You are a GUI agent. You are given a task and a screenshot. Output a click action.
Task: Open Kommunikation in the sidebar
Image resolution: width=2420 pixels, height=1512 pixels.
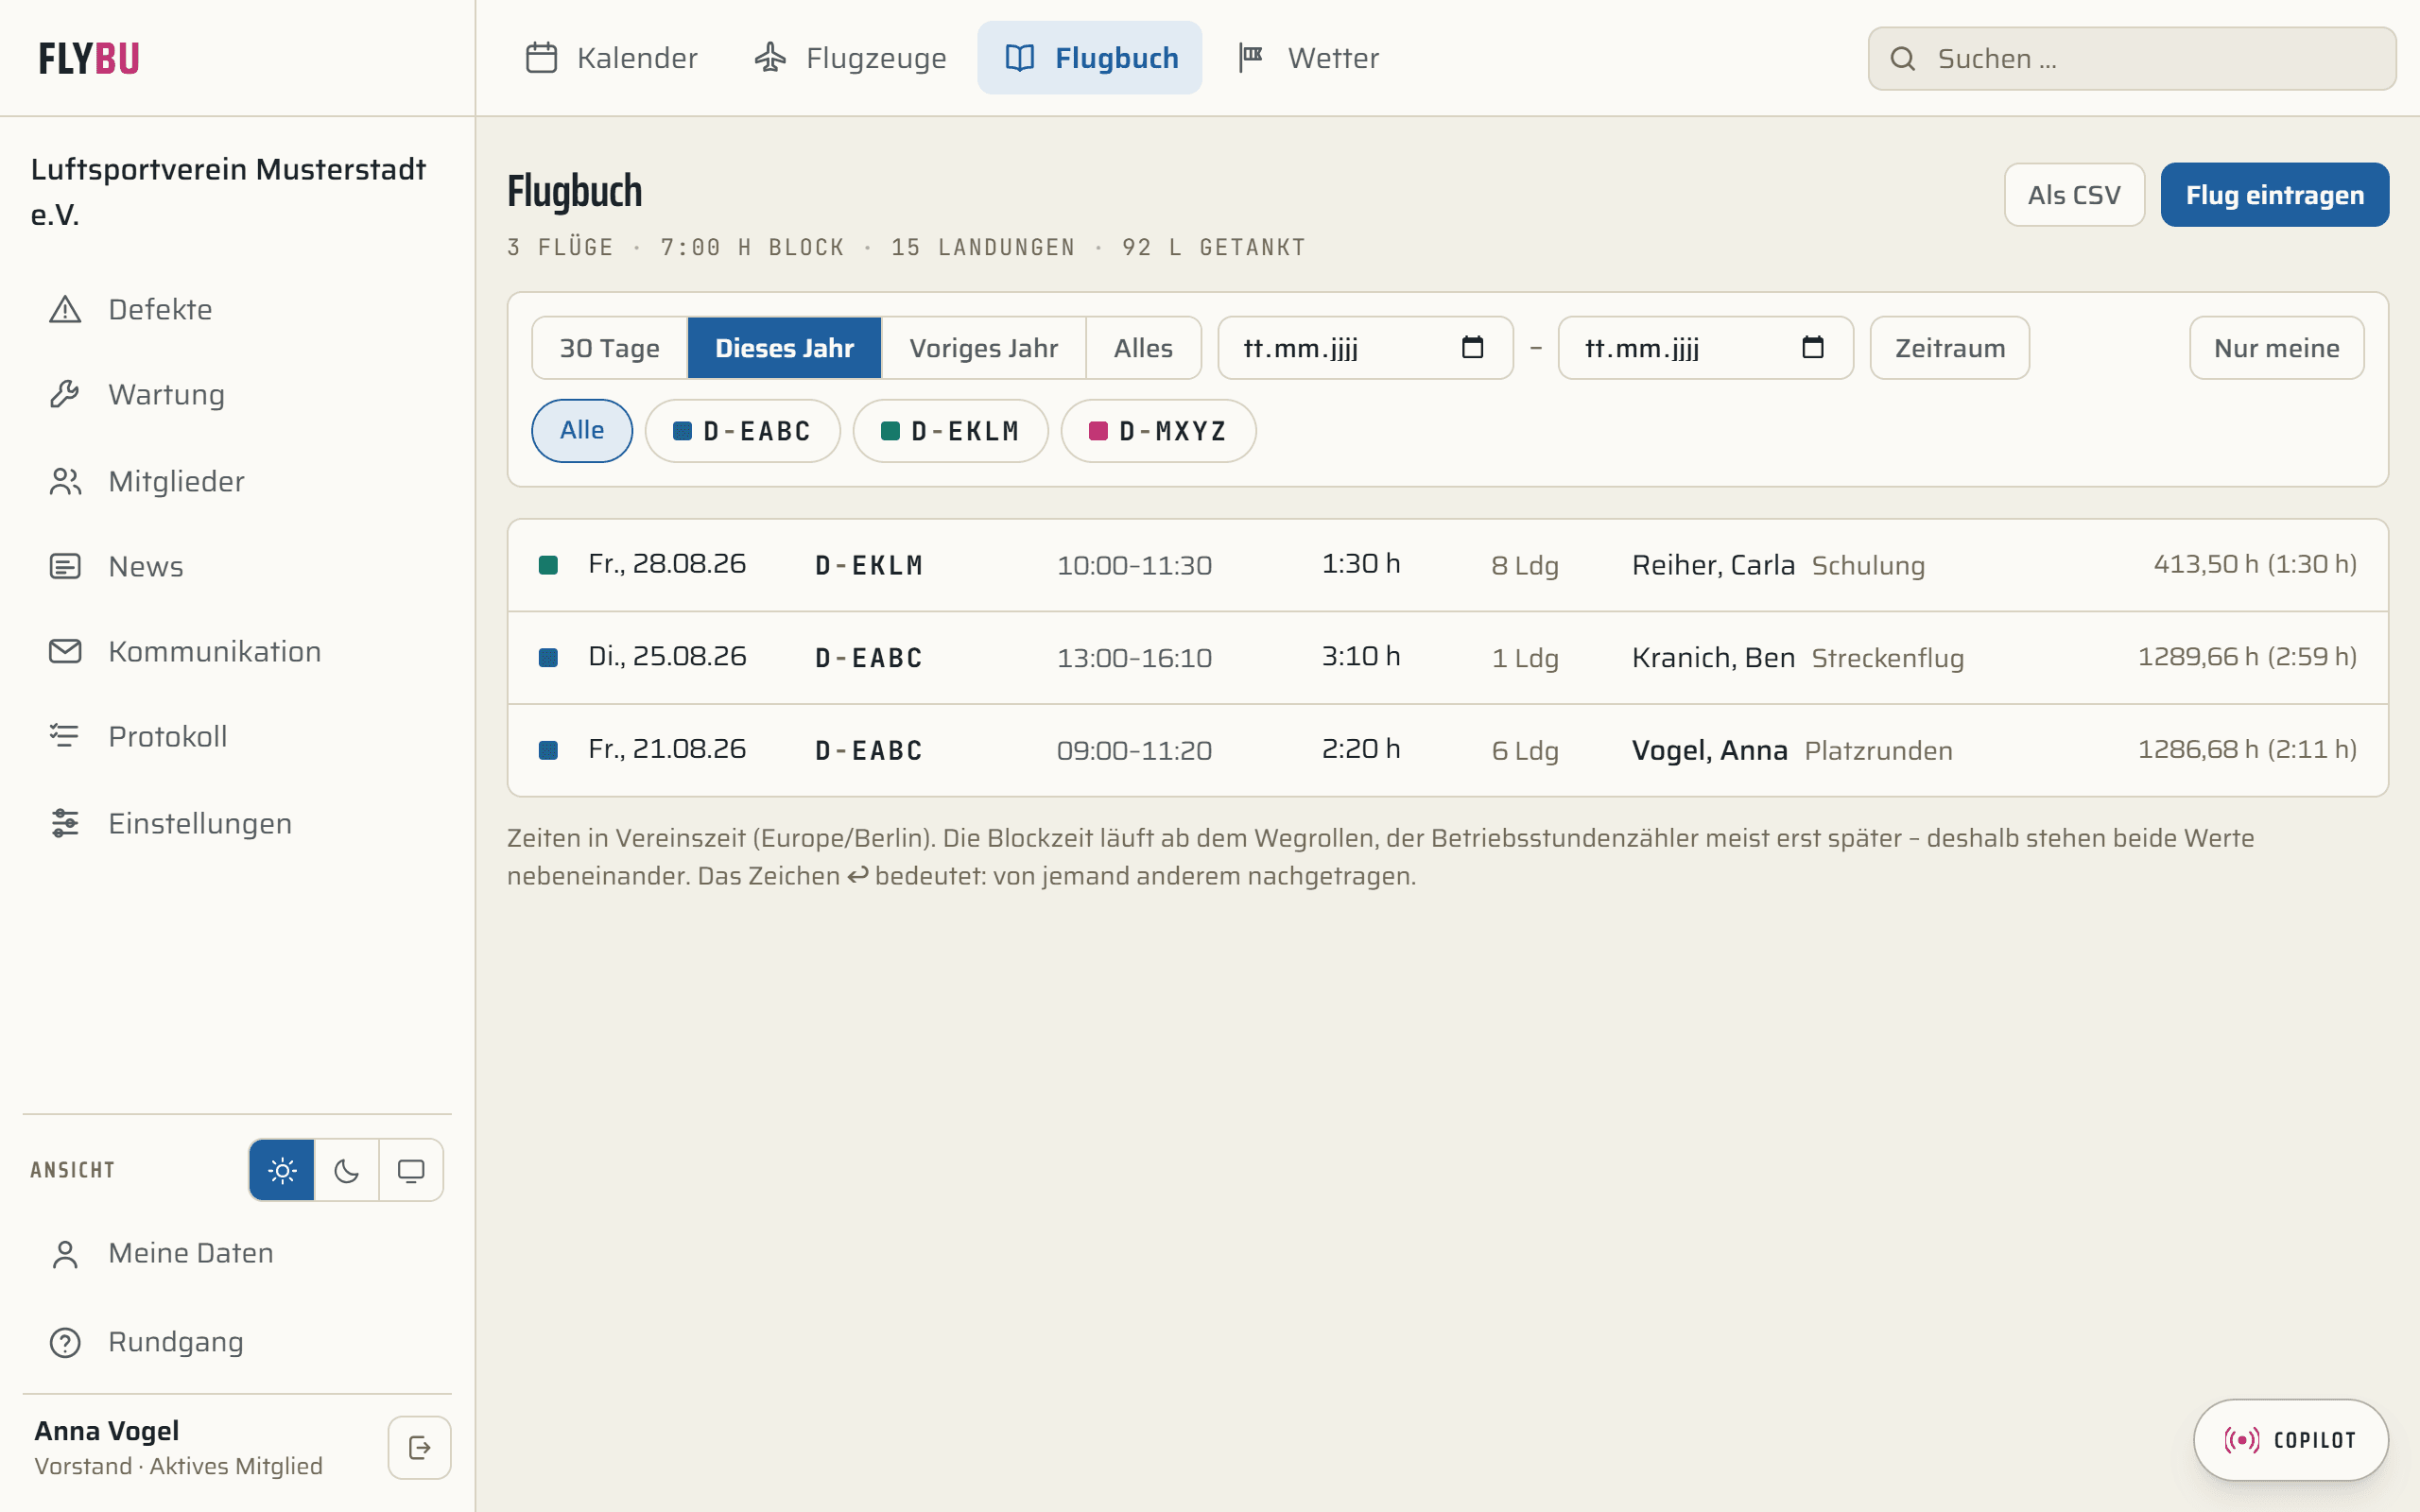(x=237, y=652)
